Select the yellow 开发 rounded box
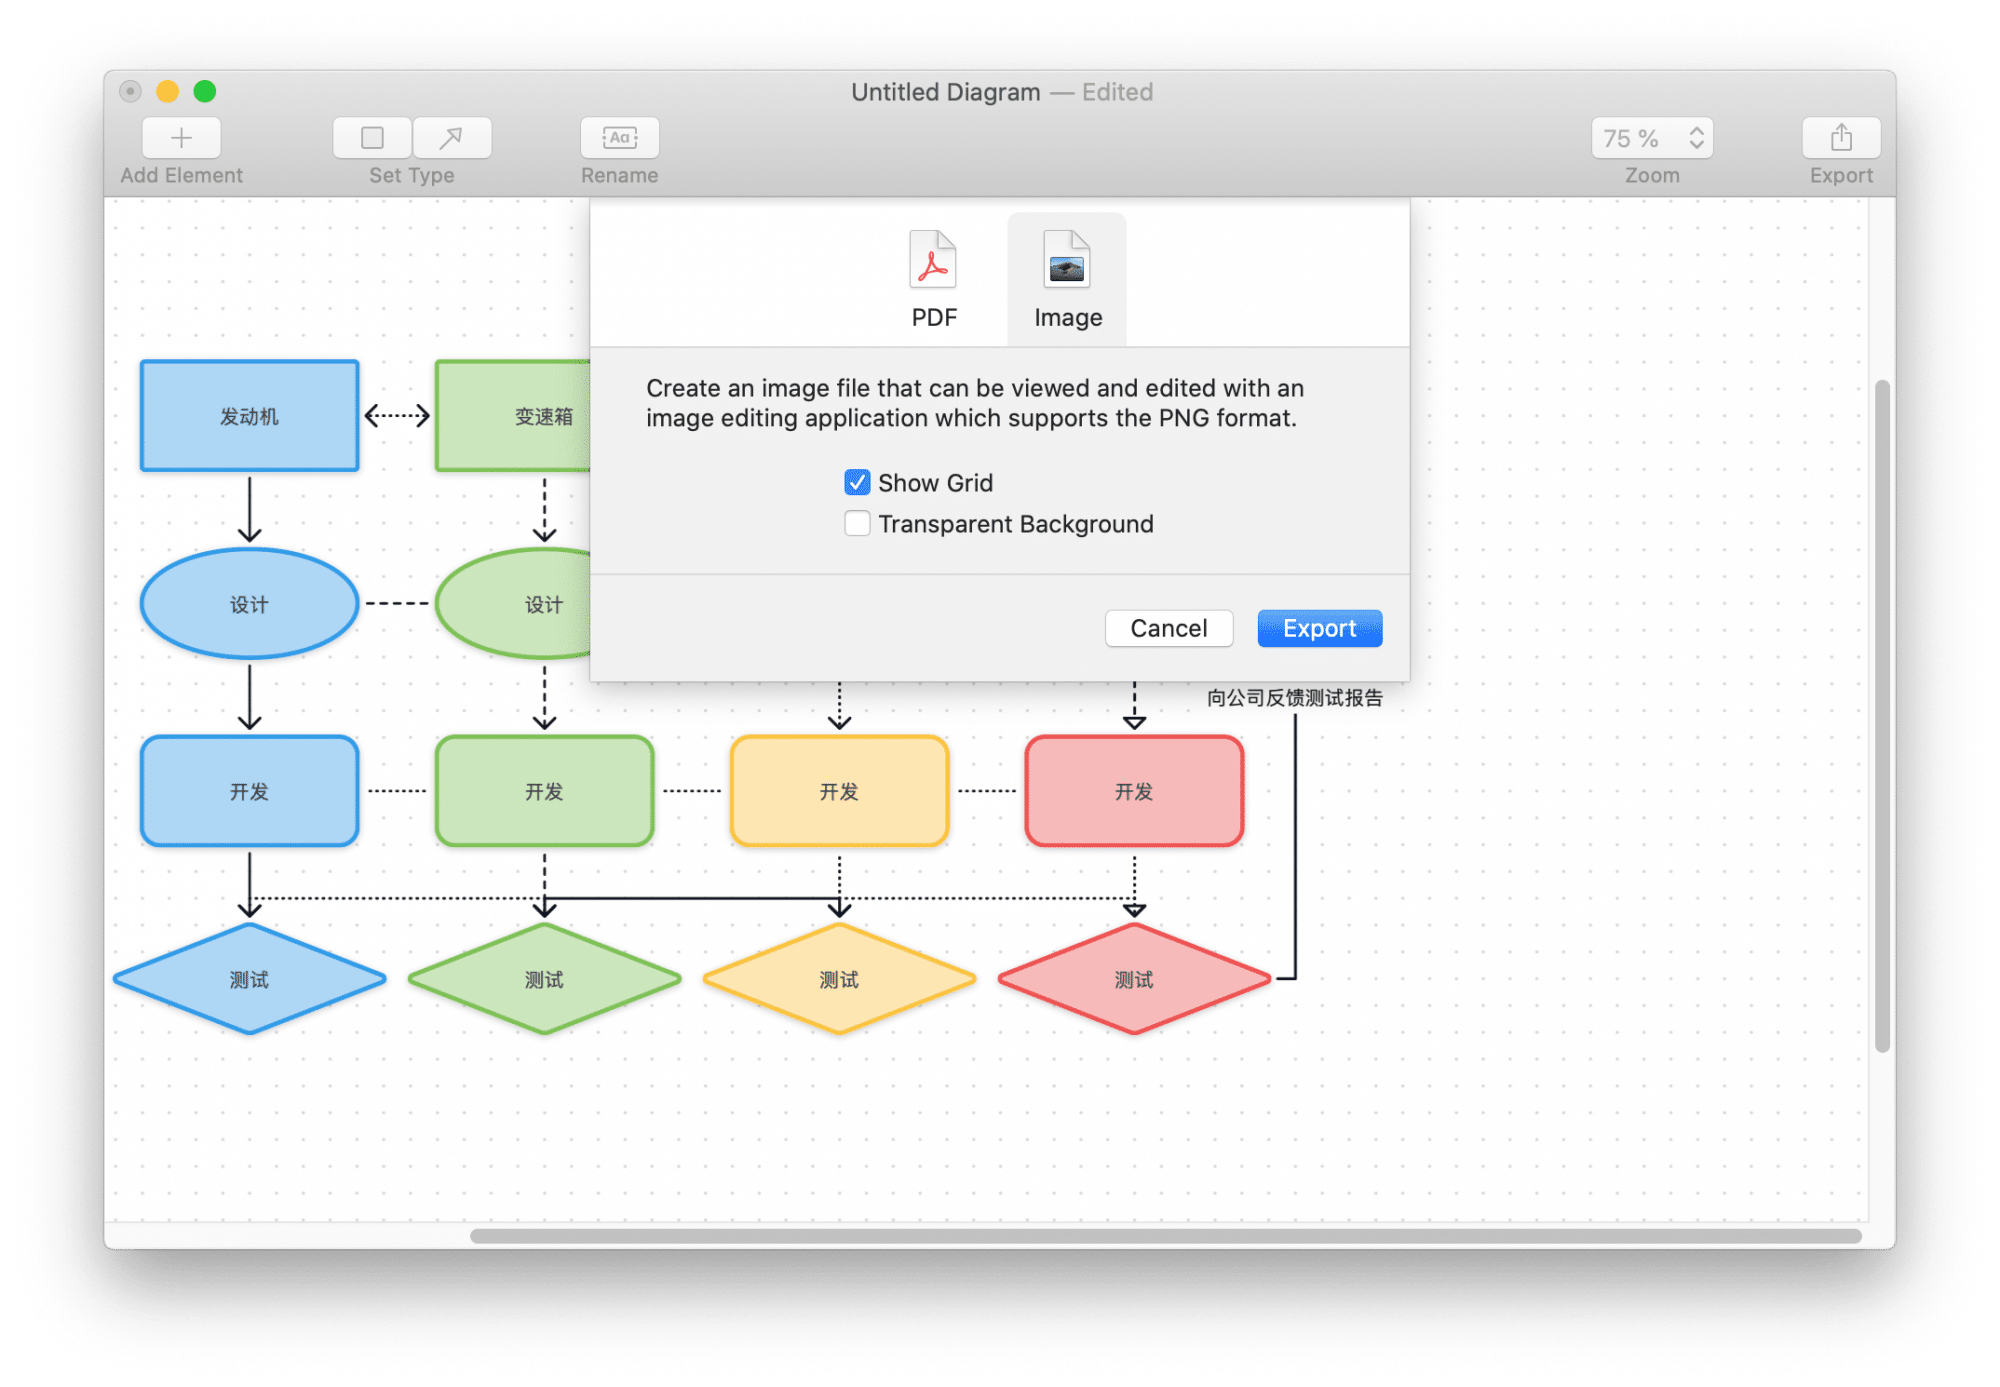 pyautogui.click(x=839, y=791)
